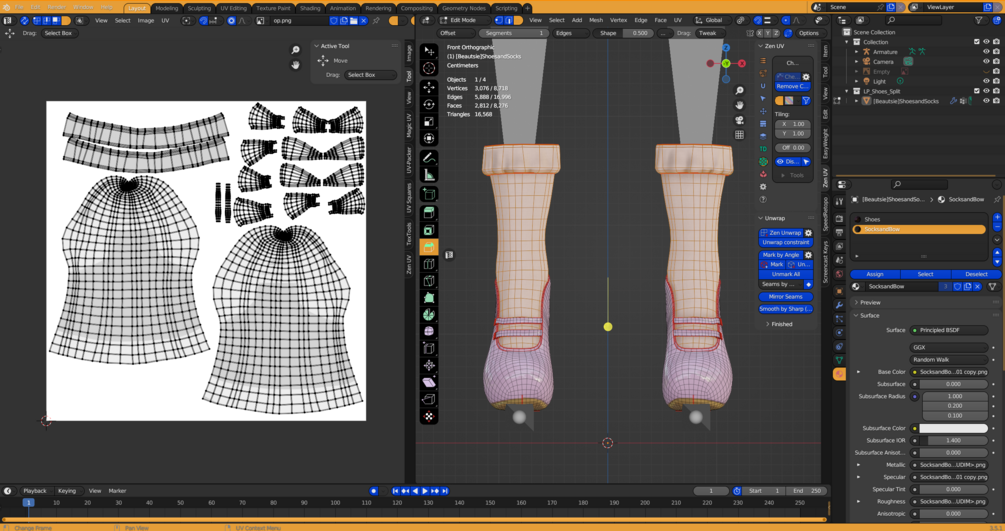Click the Zen UV help question mark icon

[x=763, y=199]
